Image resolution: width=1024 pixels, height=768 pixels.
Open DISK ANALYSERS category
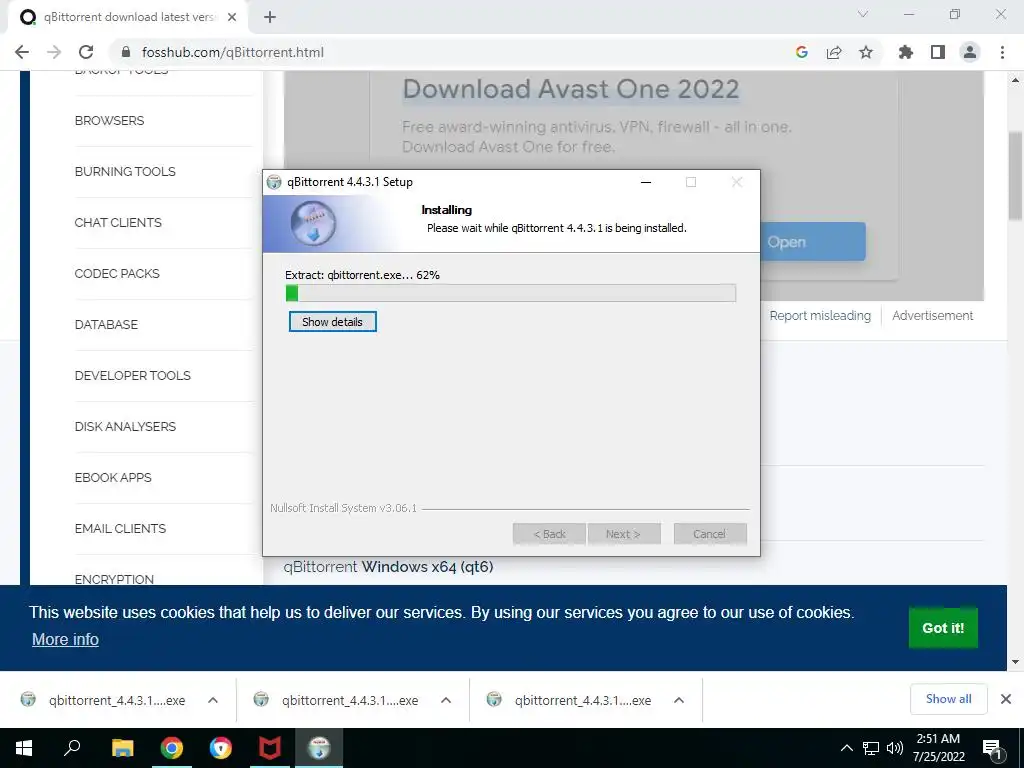[125, 426]
